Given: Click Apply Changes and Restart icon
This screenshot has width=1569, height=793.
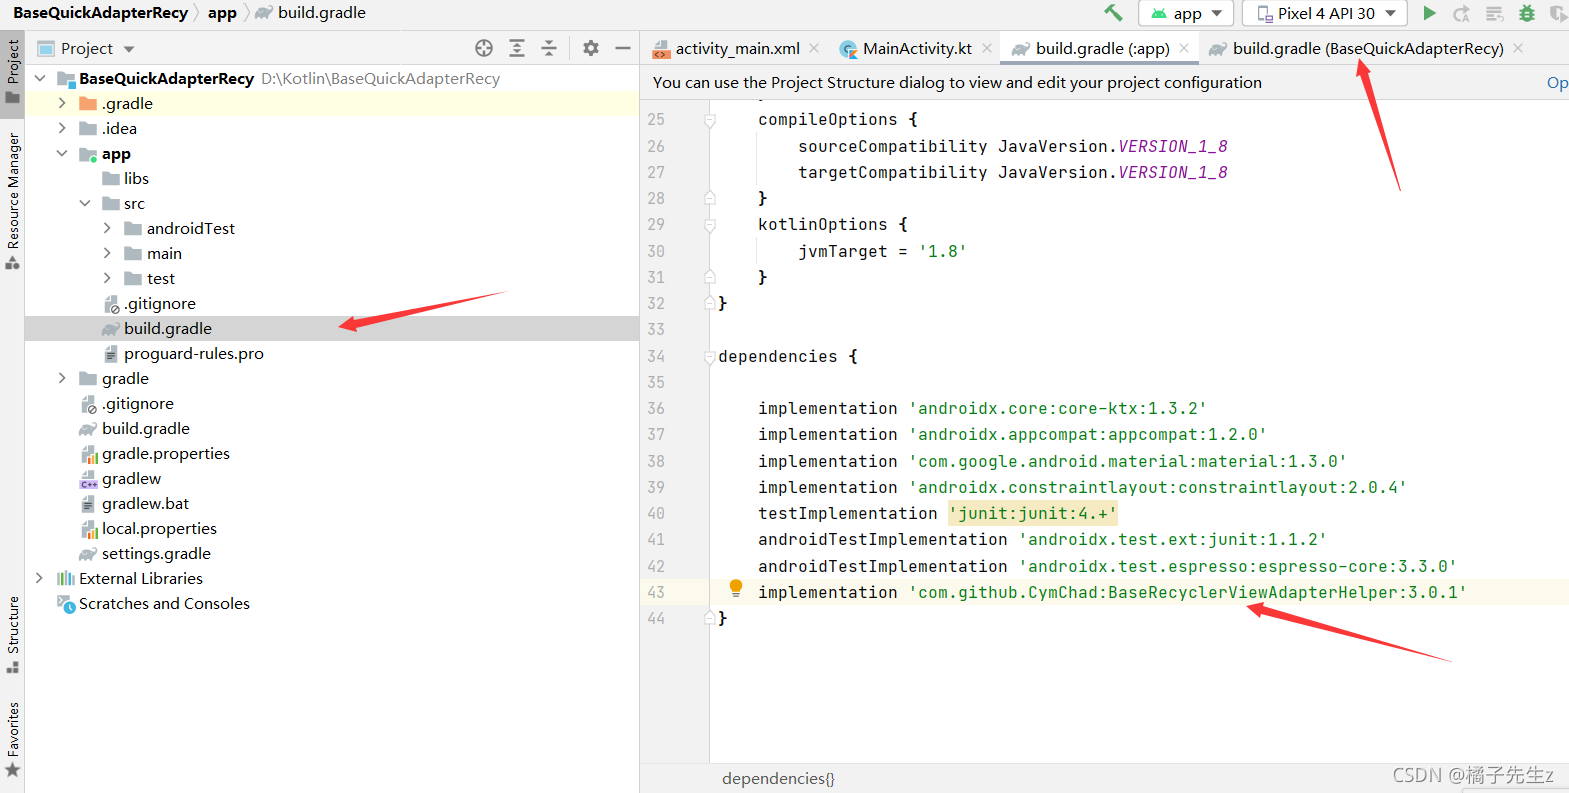Looking at the screenshot, I should point(1462,13).
